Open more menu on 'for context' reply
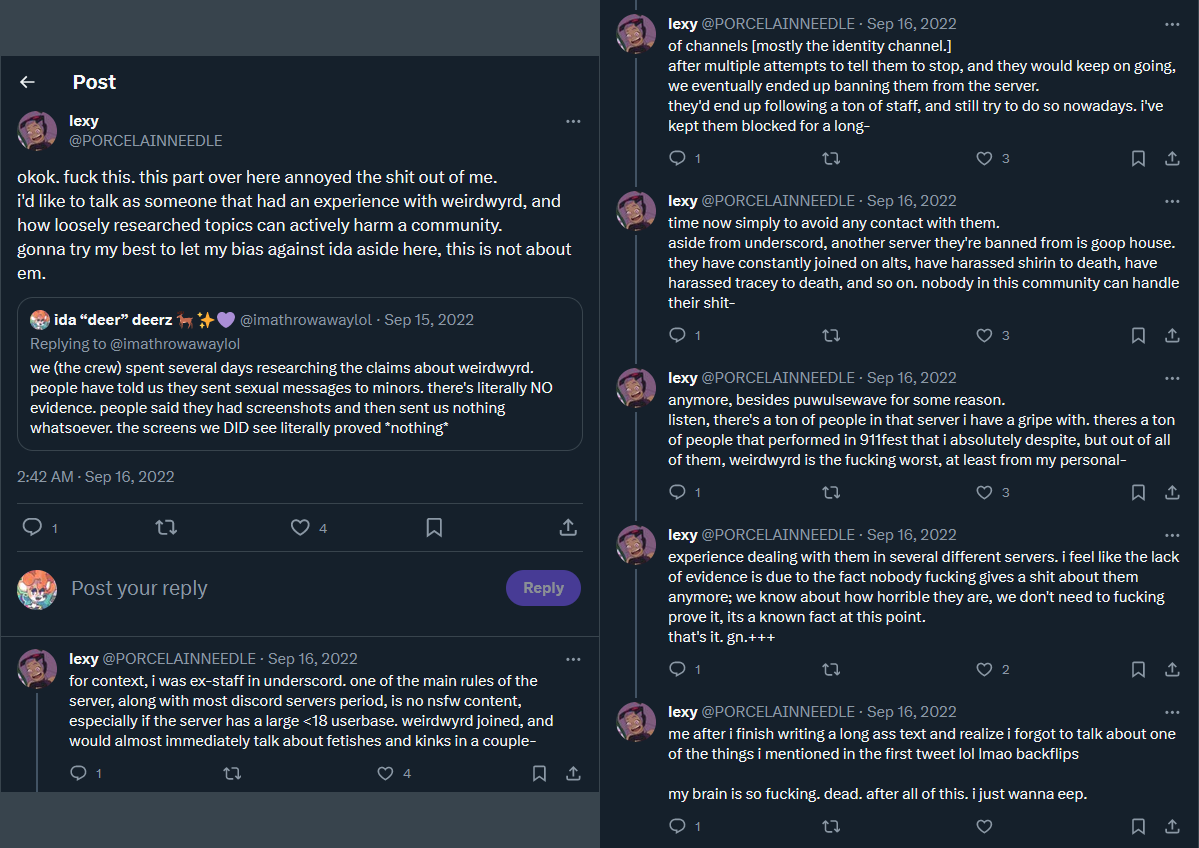Viewport: 1199px width, 848px height. tap(573, 659)
